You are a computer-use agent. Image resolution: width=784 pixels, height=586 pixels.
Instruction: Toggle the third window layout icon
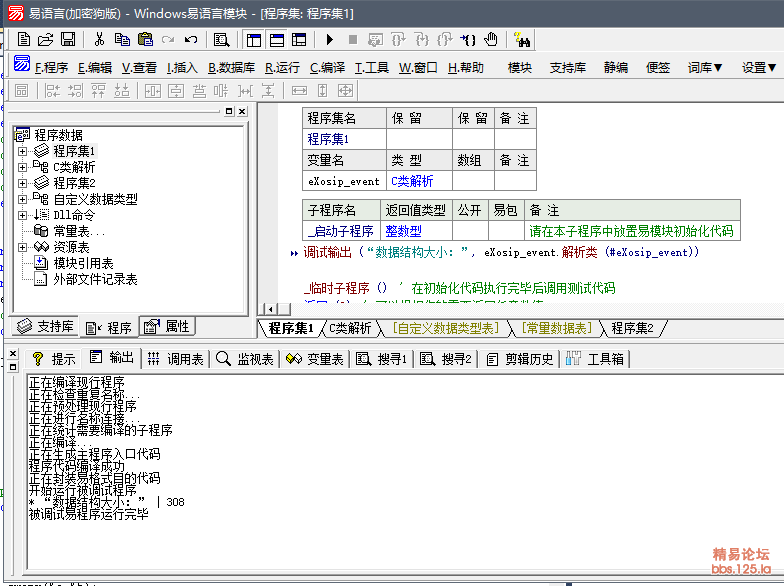pyautogui.click(x=299, y=40)
